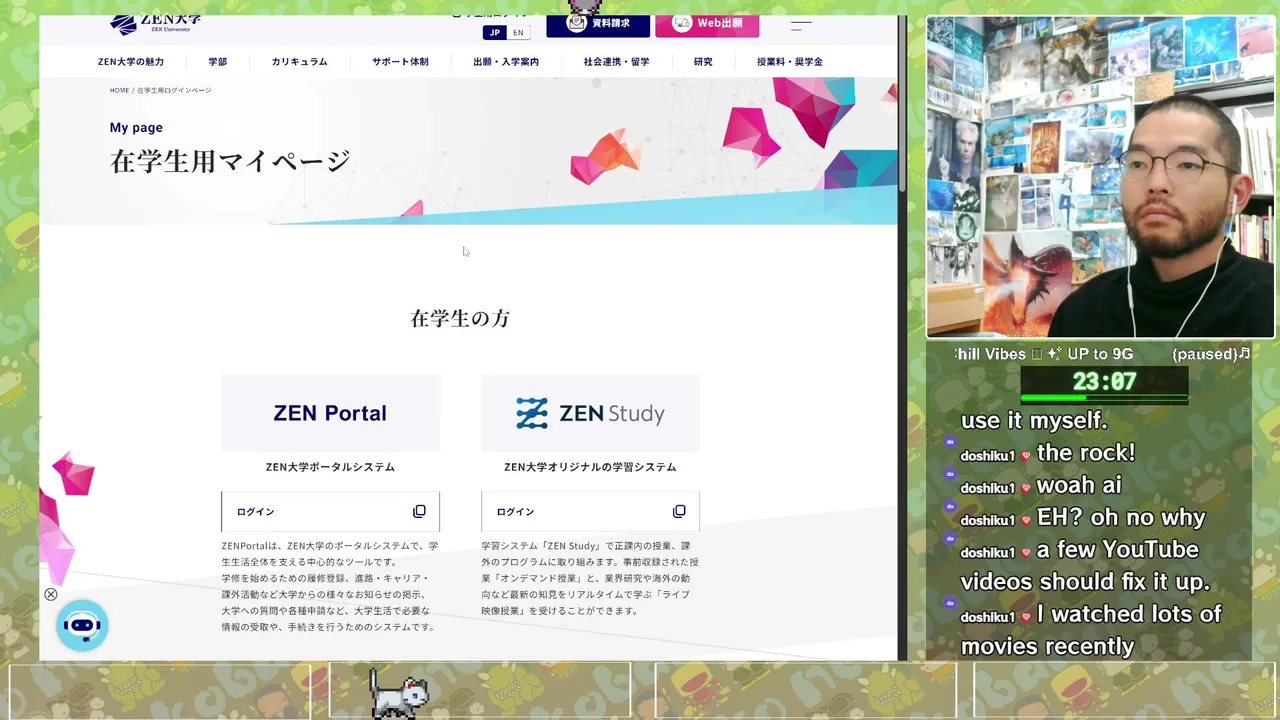
Task: Click the ZEN Study ログイン button
Action: pyautogui.click(x=590, y=511)
